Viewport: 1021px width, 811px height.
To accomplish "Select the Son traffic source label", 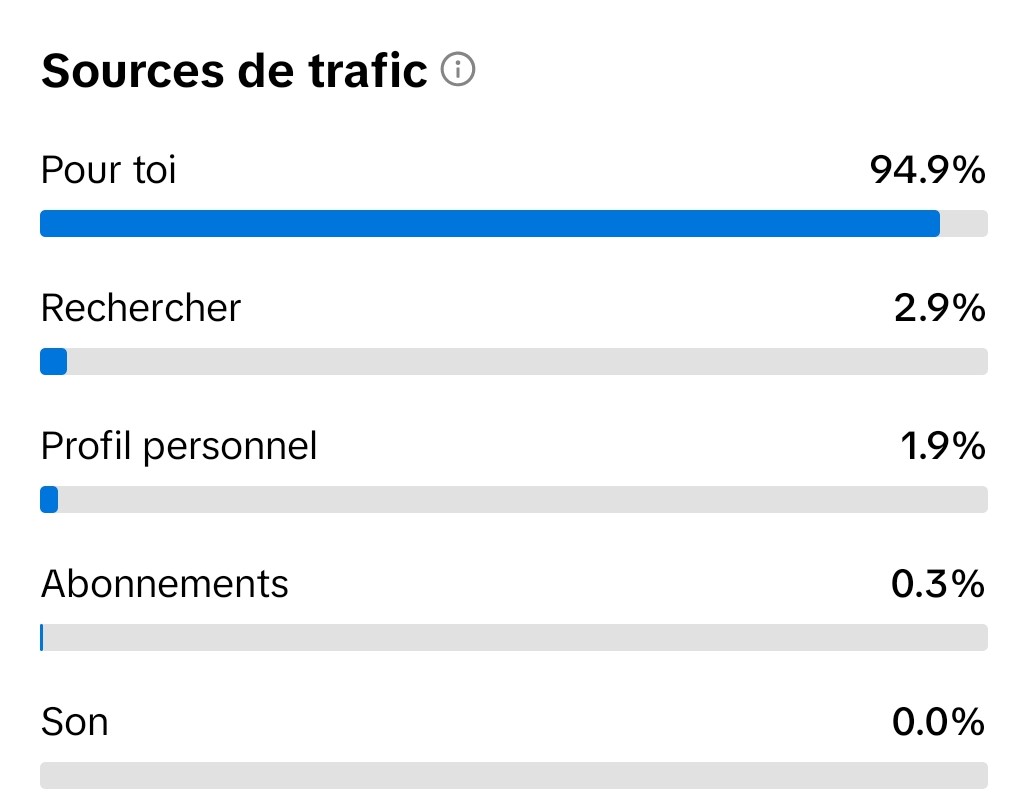I will (x=75, y=721).
